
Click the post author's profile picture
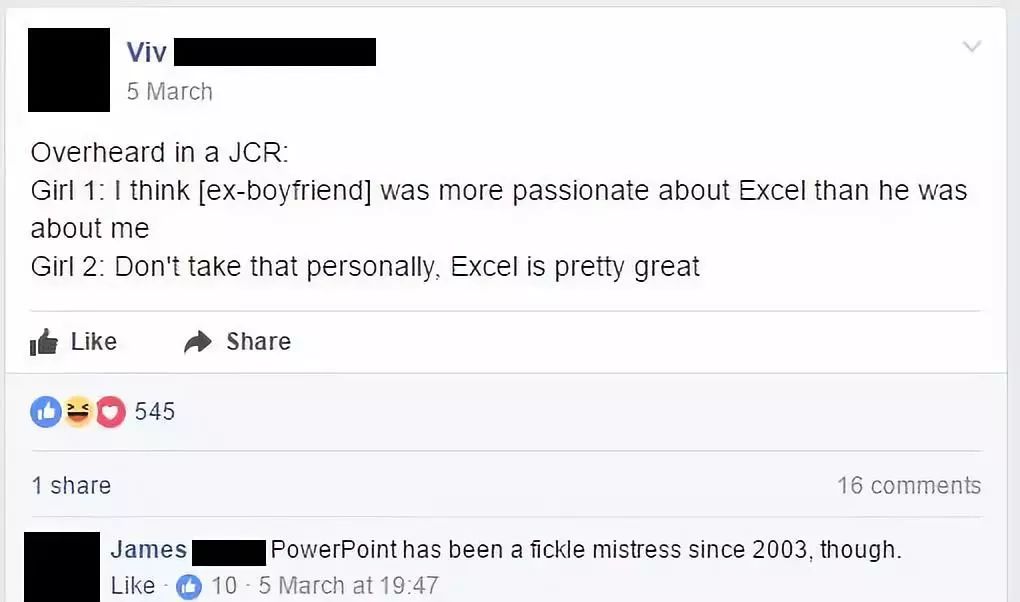click(68, 69)
